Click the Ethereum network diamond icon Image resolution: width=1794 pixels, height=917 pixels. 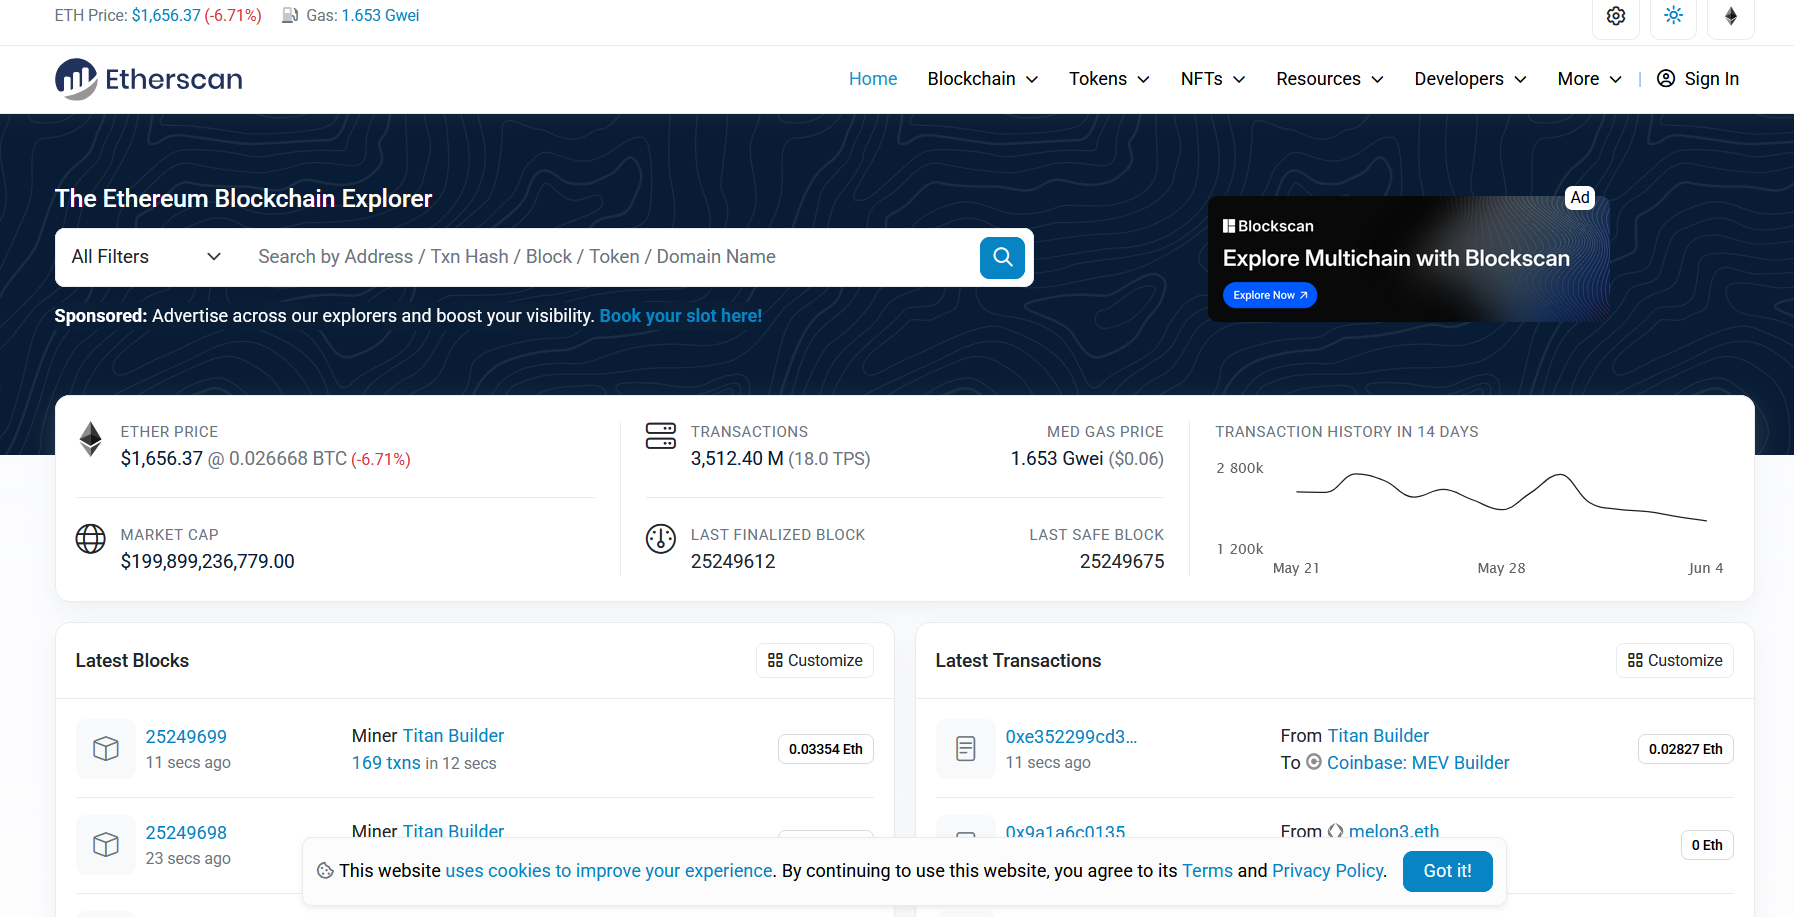point(1731,16)
